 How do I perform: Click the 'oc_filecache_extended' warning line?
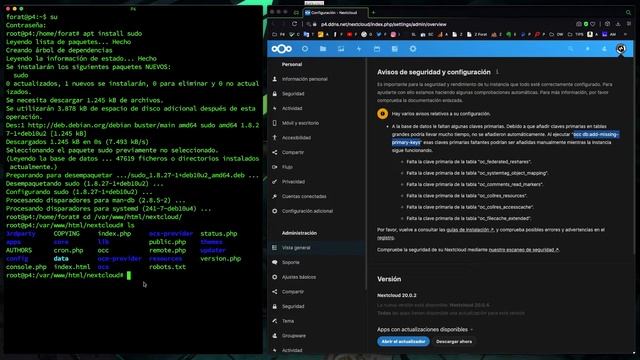point(469,218)
